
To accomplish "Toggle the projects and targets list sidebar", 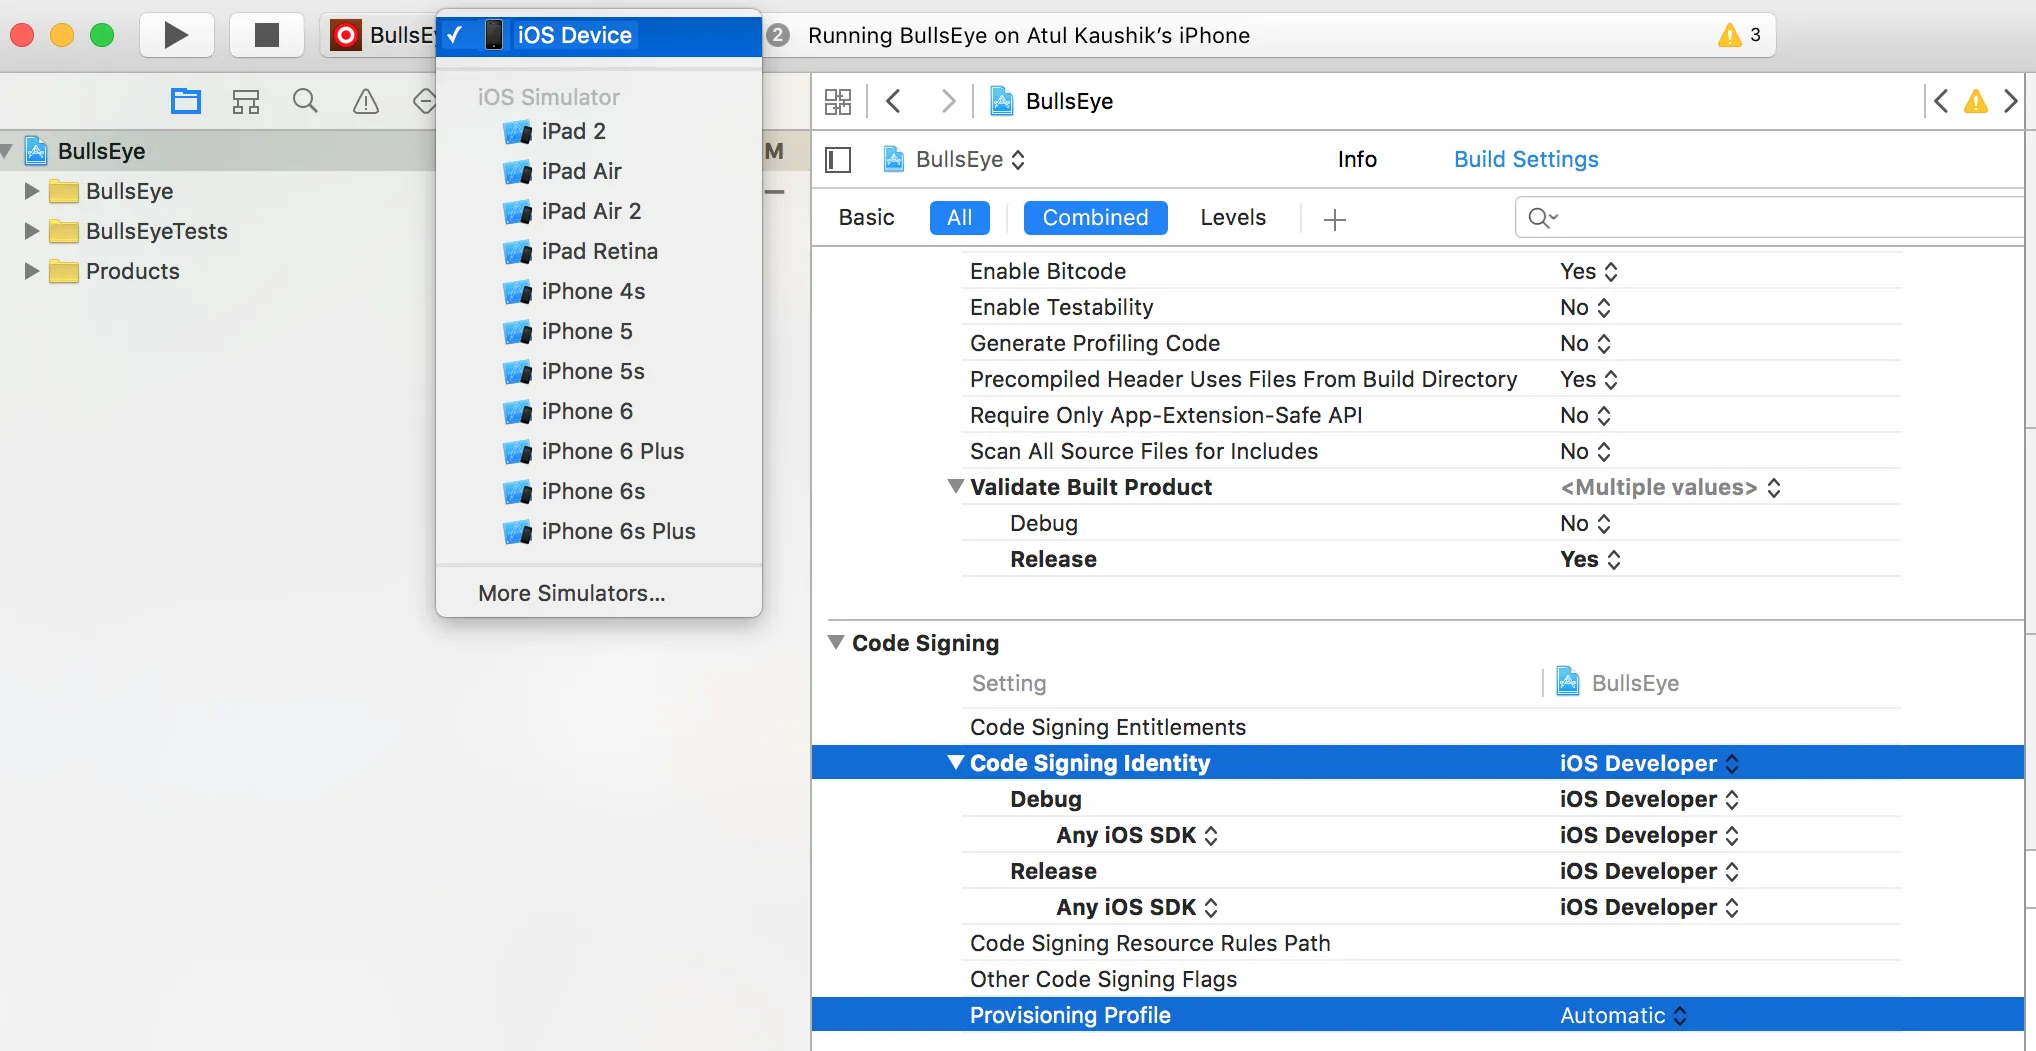I will (x=838, y=160).
